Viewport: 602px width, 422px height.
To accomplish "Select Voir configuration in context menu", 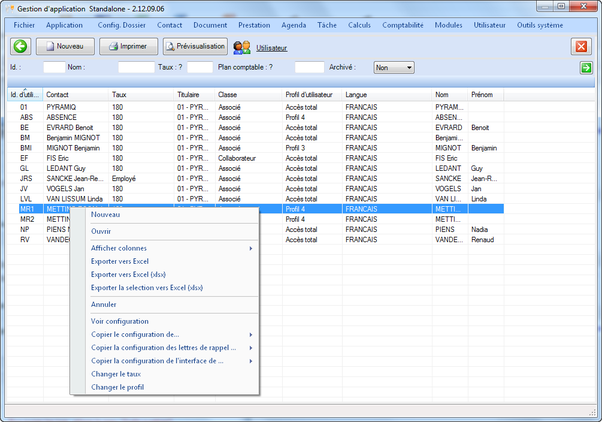I will (120, 321).
